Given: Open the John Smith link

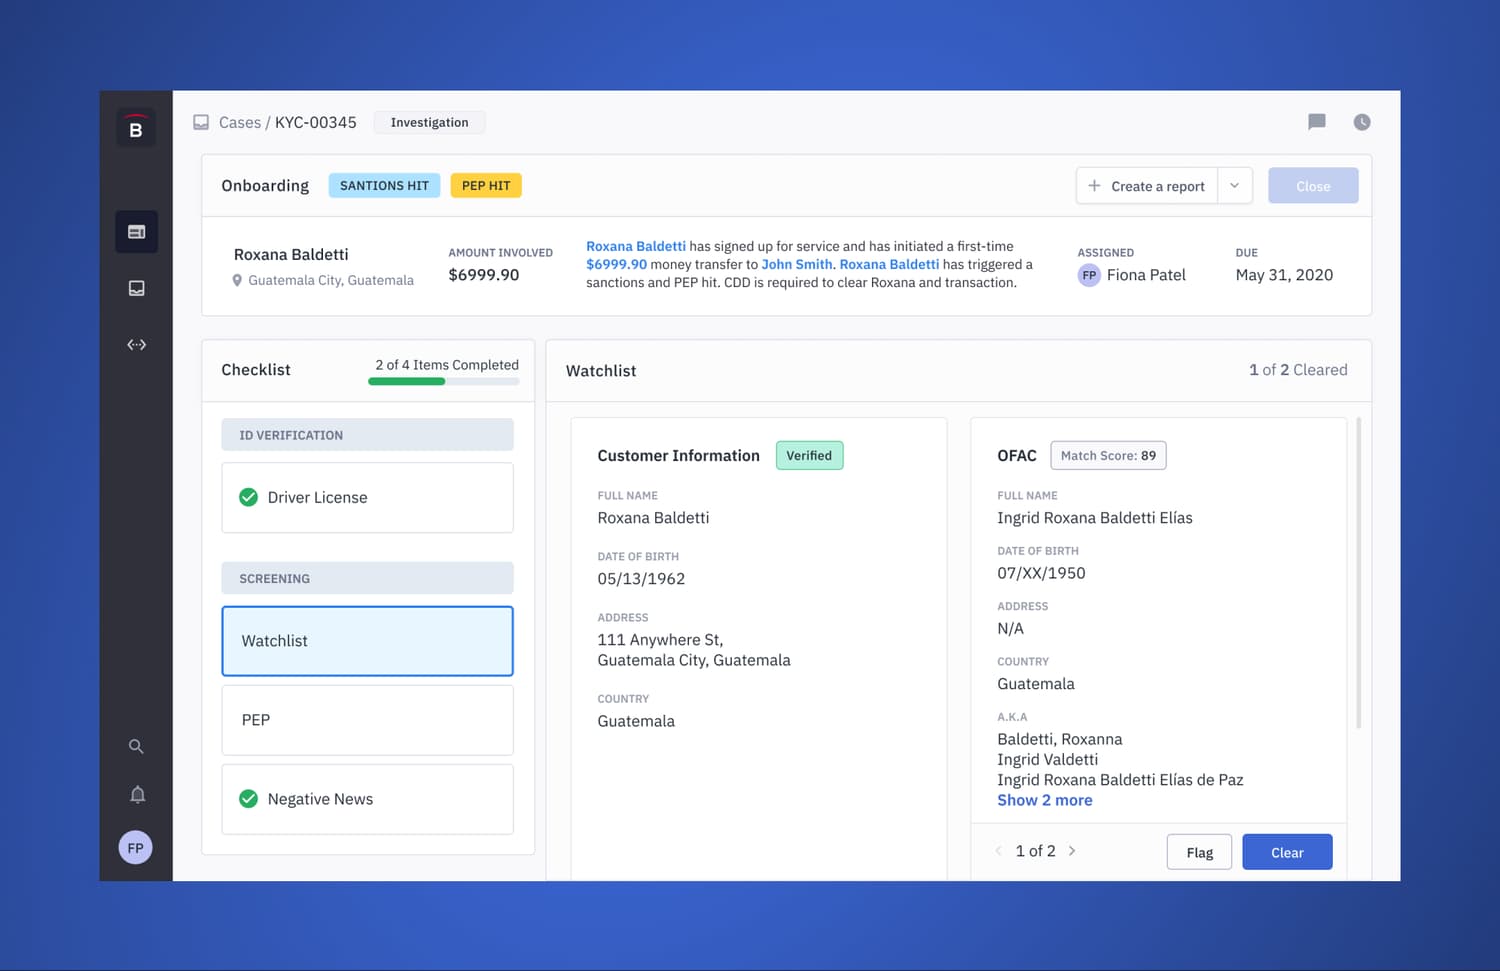Looking at the screenshot, I should (x=797, y=264).
